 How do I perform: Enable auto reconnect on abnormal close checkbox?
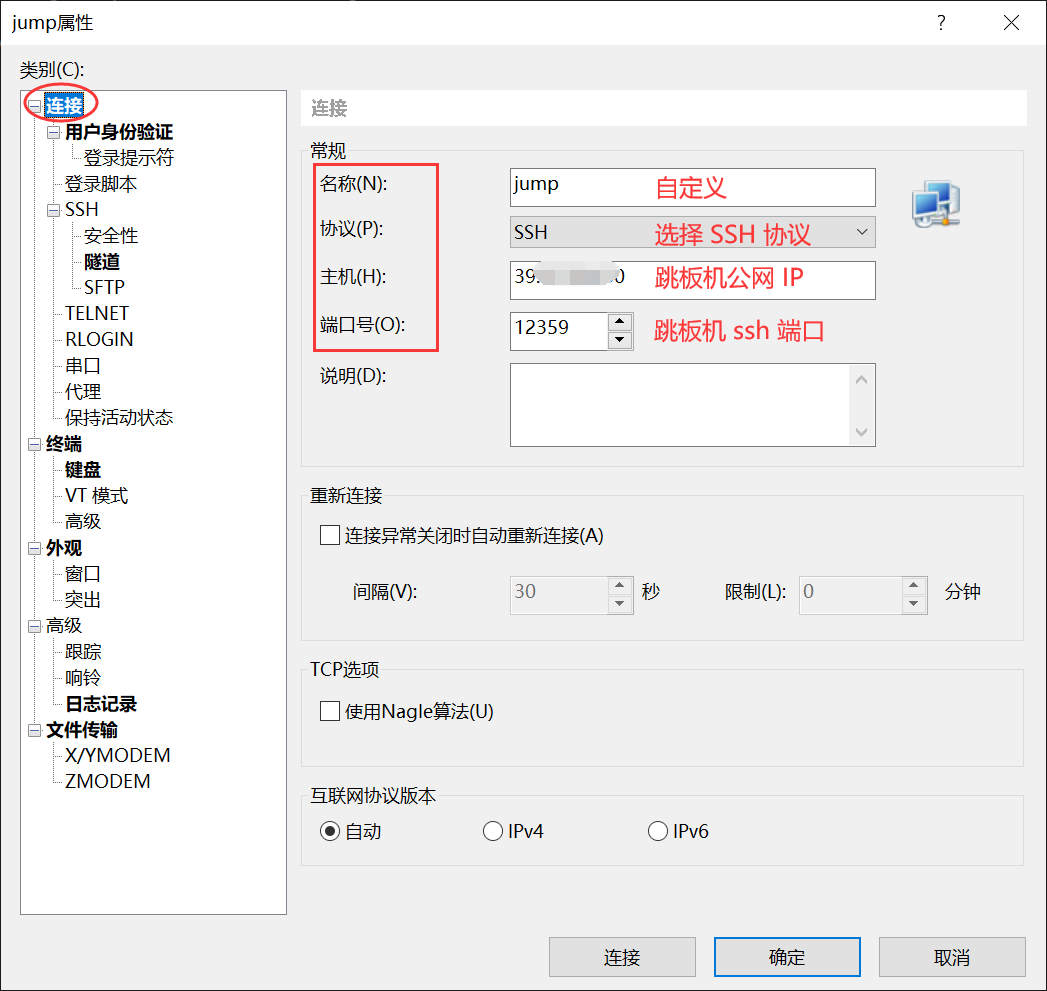point(330,536)
